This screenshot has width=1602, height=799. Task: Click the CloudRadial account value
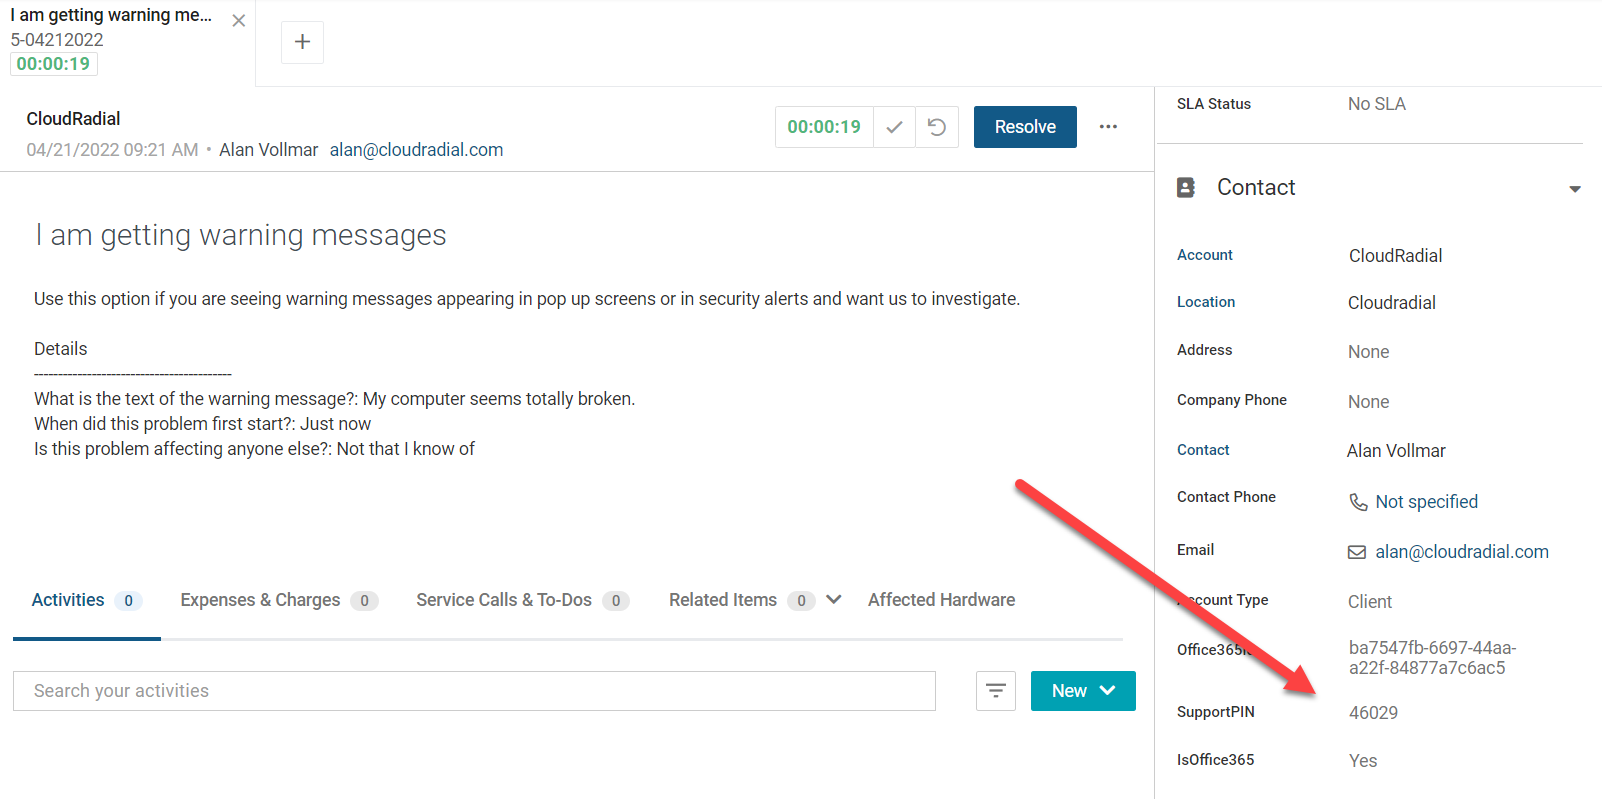point(1395,256)
